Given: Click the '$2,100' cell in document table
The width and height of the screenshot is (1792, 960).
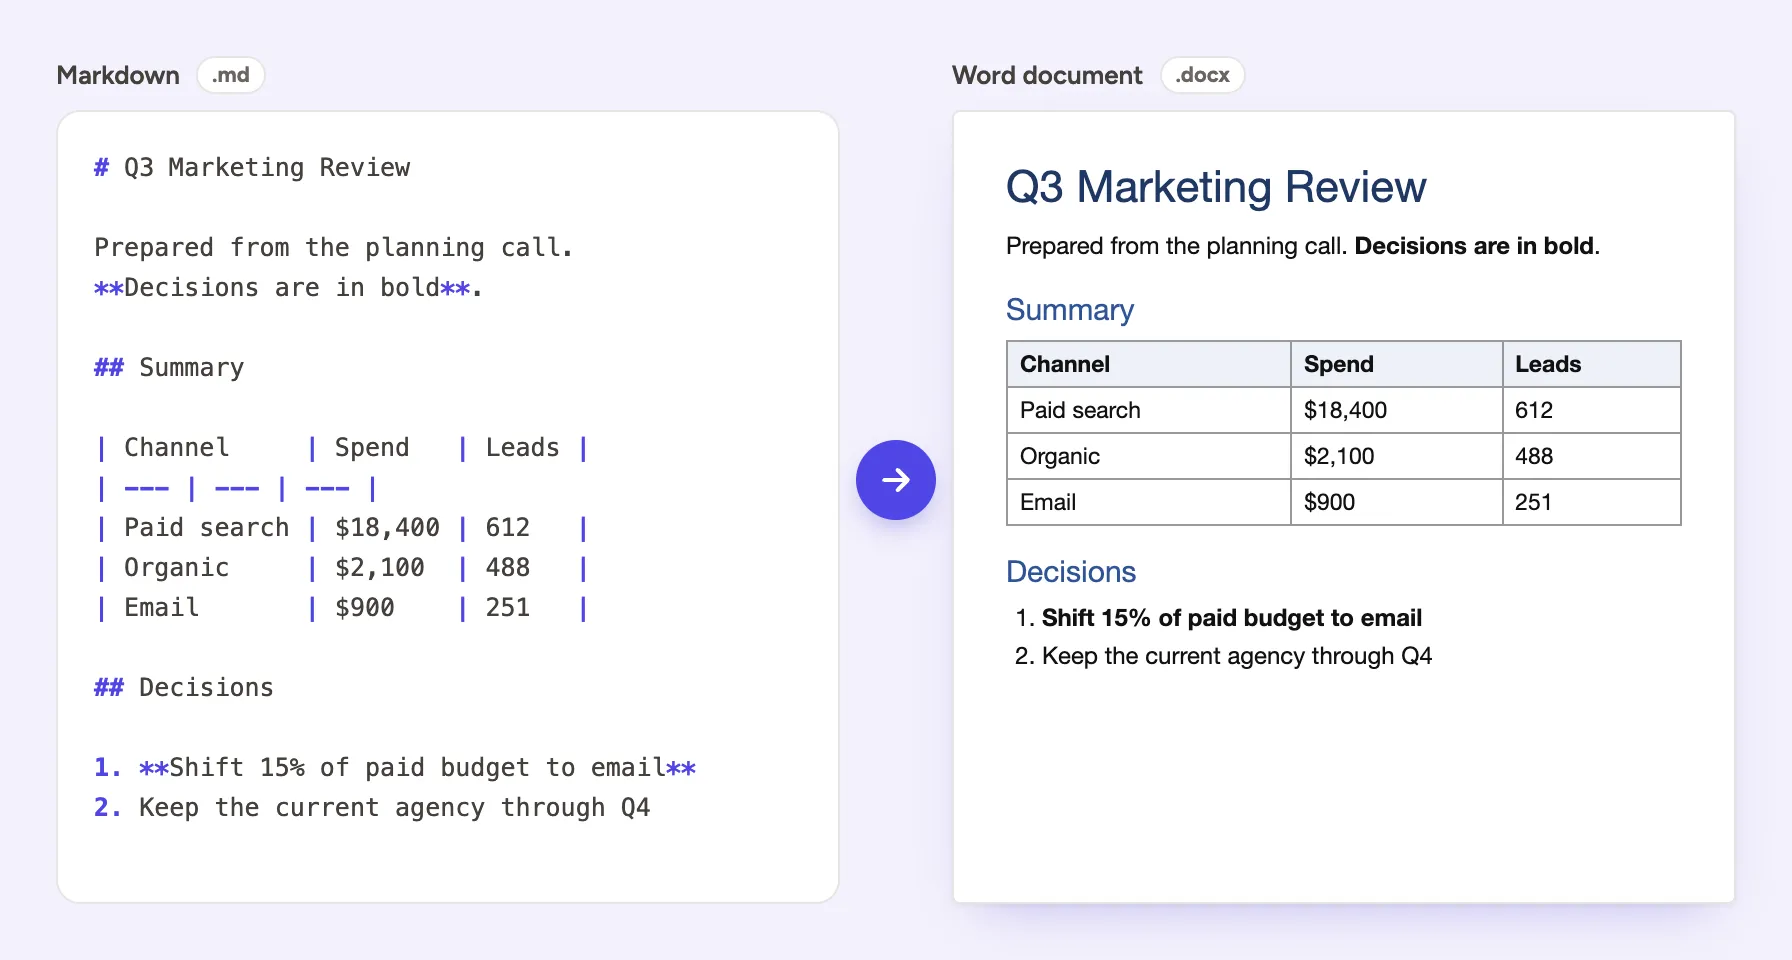Looking at the screenshot, I should coord(1397,456).
